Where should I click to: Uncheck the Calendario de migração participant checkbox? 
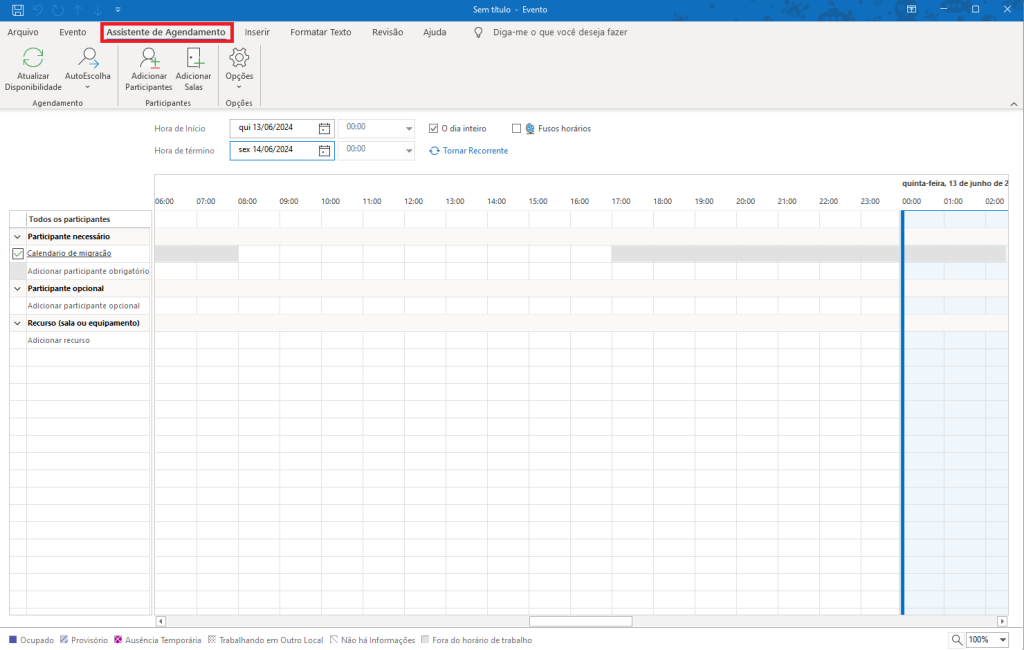18,254
